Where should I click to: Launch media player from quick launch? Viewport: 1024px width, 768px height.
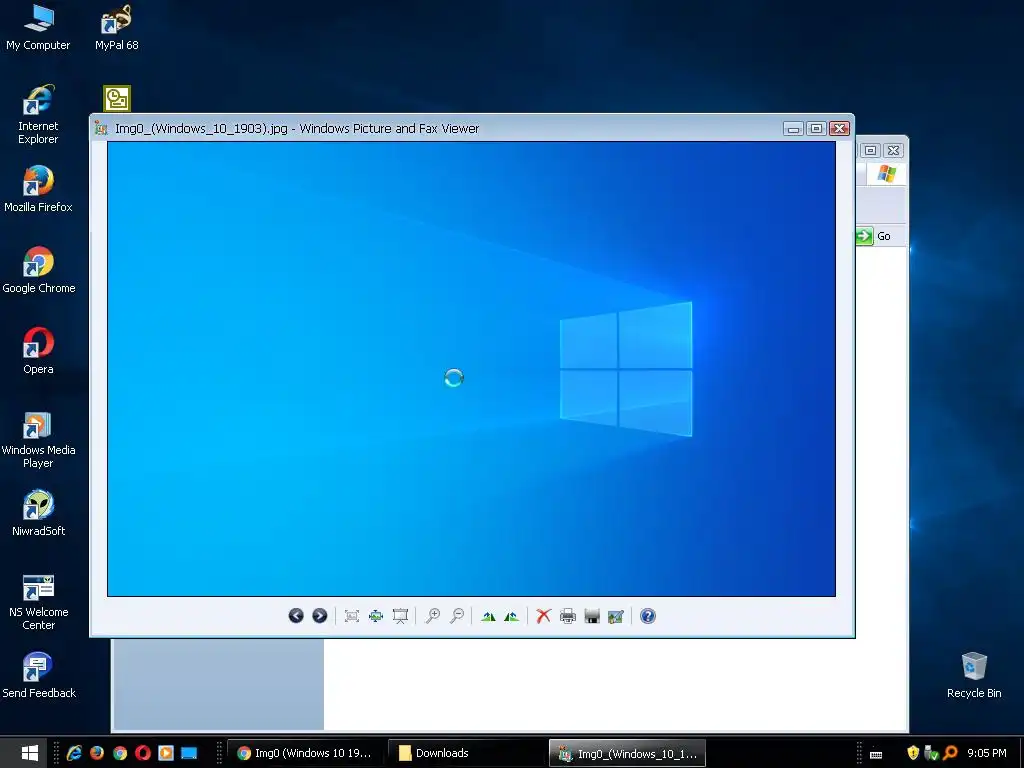tap(166, 753)
